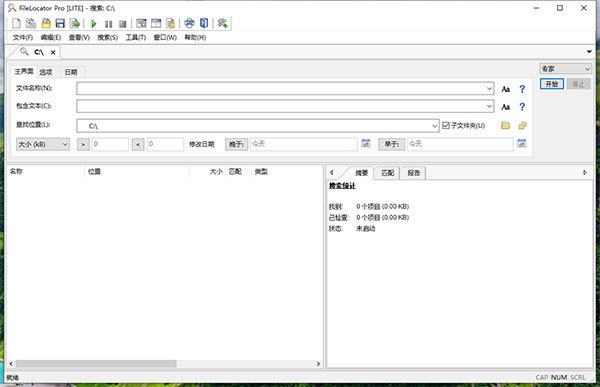Screen dimensions: 600x387
Task: Toggle the less-than size button
Action: tap(138, 144)
